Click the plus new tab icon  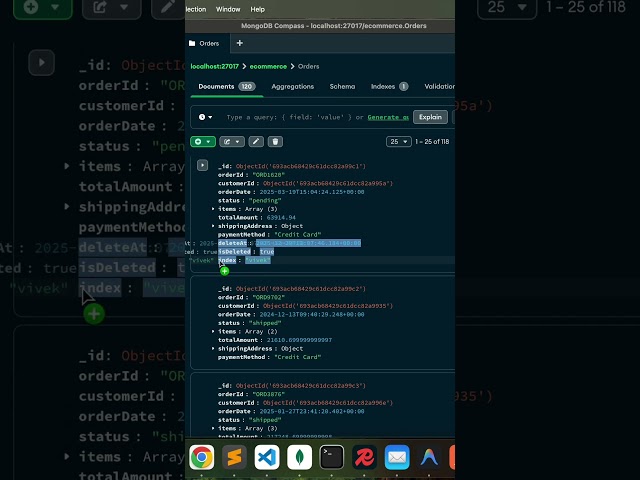(240, 43)
